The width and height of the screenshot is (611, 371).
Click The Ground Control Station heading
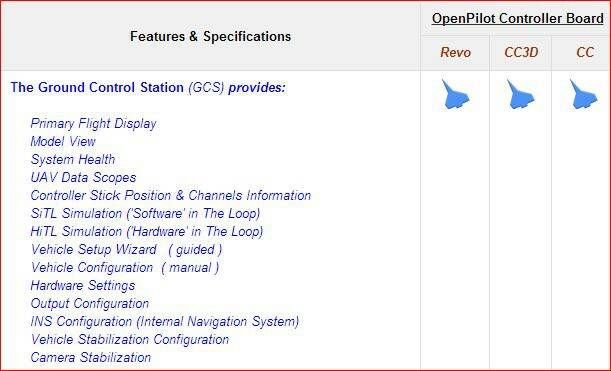coord(148,87)
